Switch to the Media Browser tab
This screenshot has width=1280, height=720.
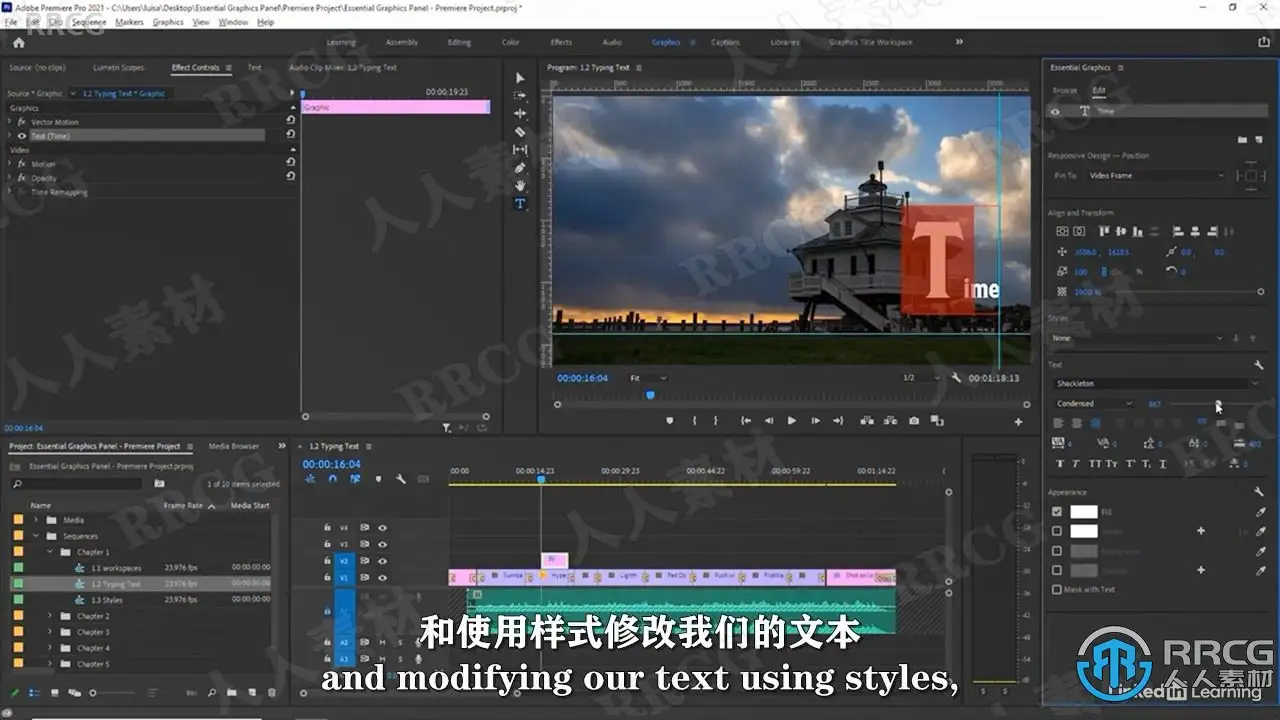(x=233, y=446)
